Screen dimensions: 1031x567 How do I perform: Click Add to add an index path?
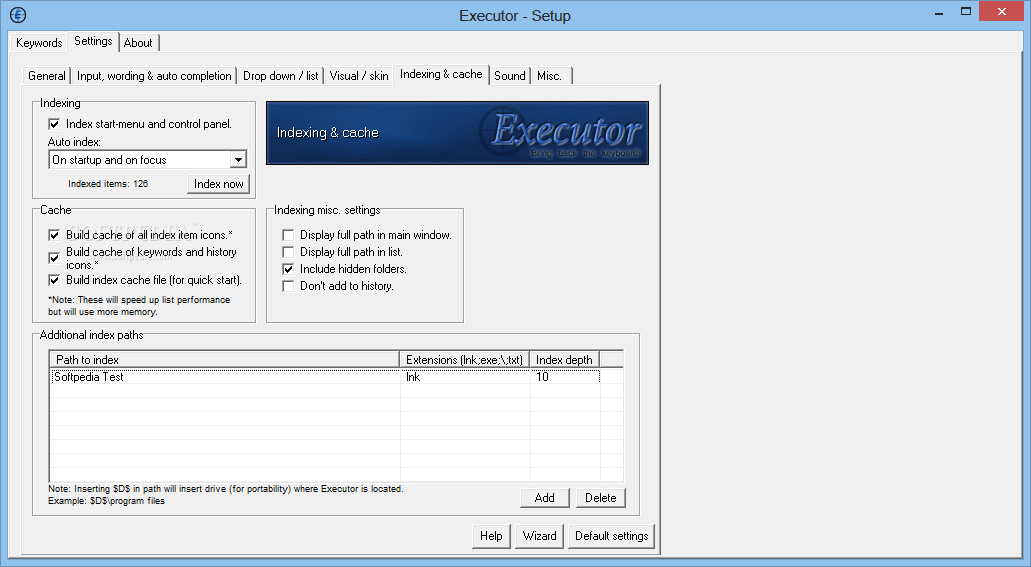[x=544, y=498]
